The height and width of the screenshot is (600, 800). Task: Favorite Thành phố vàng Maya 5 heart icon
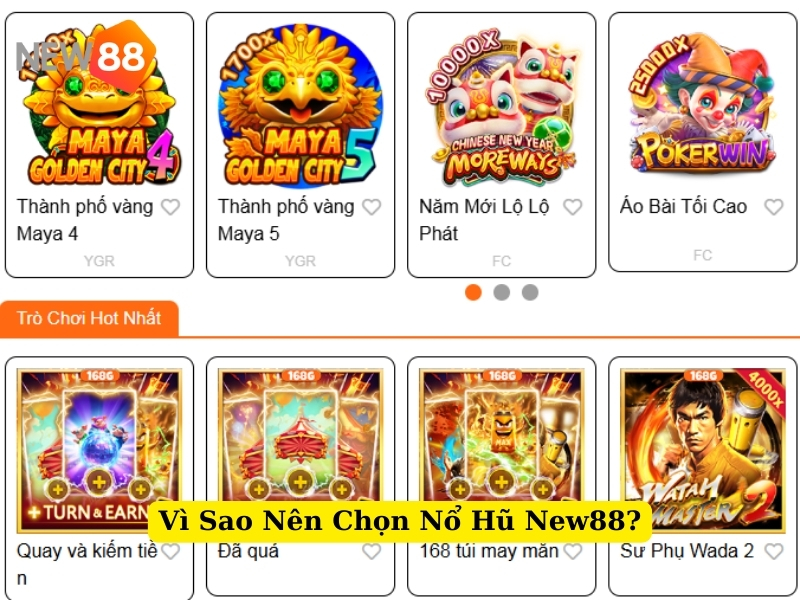point(371,207)
